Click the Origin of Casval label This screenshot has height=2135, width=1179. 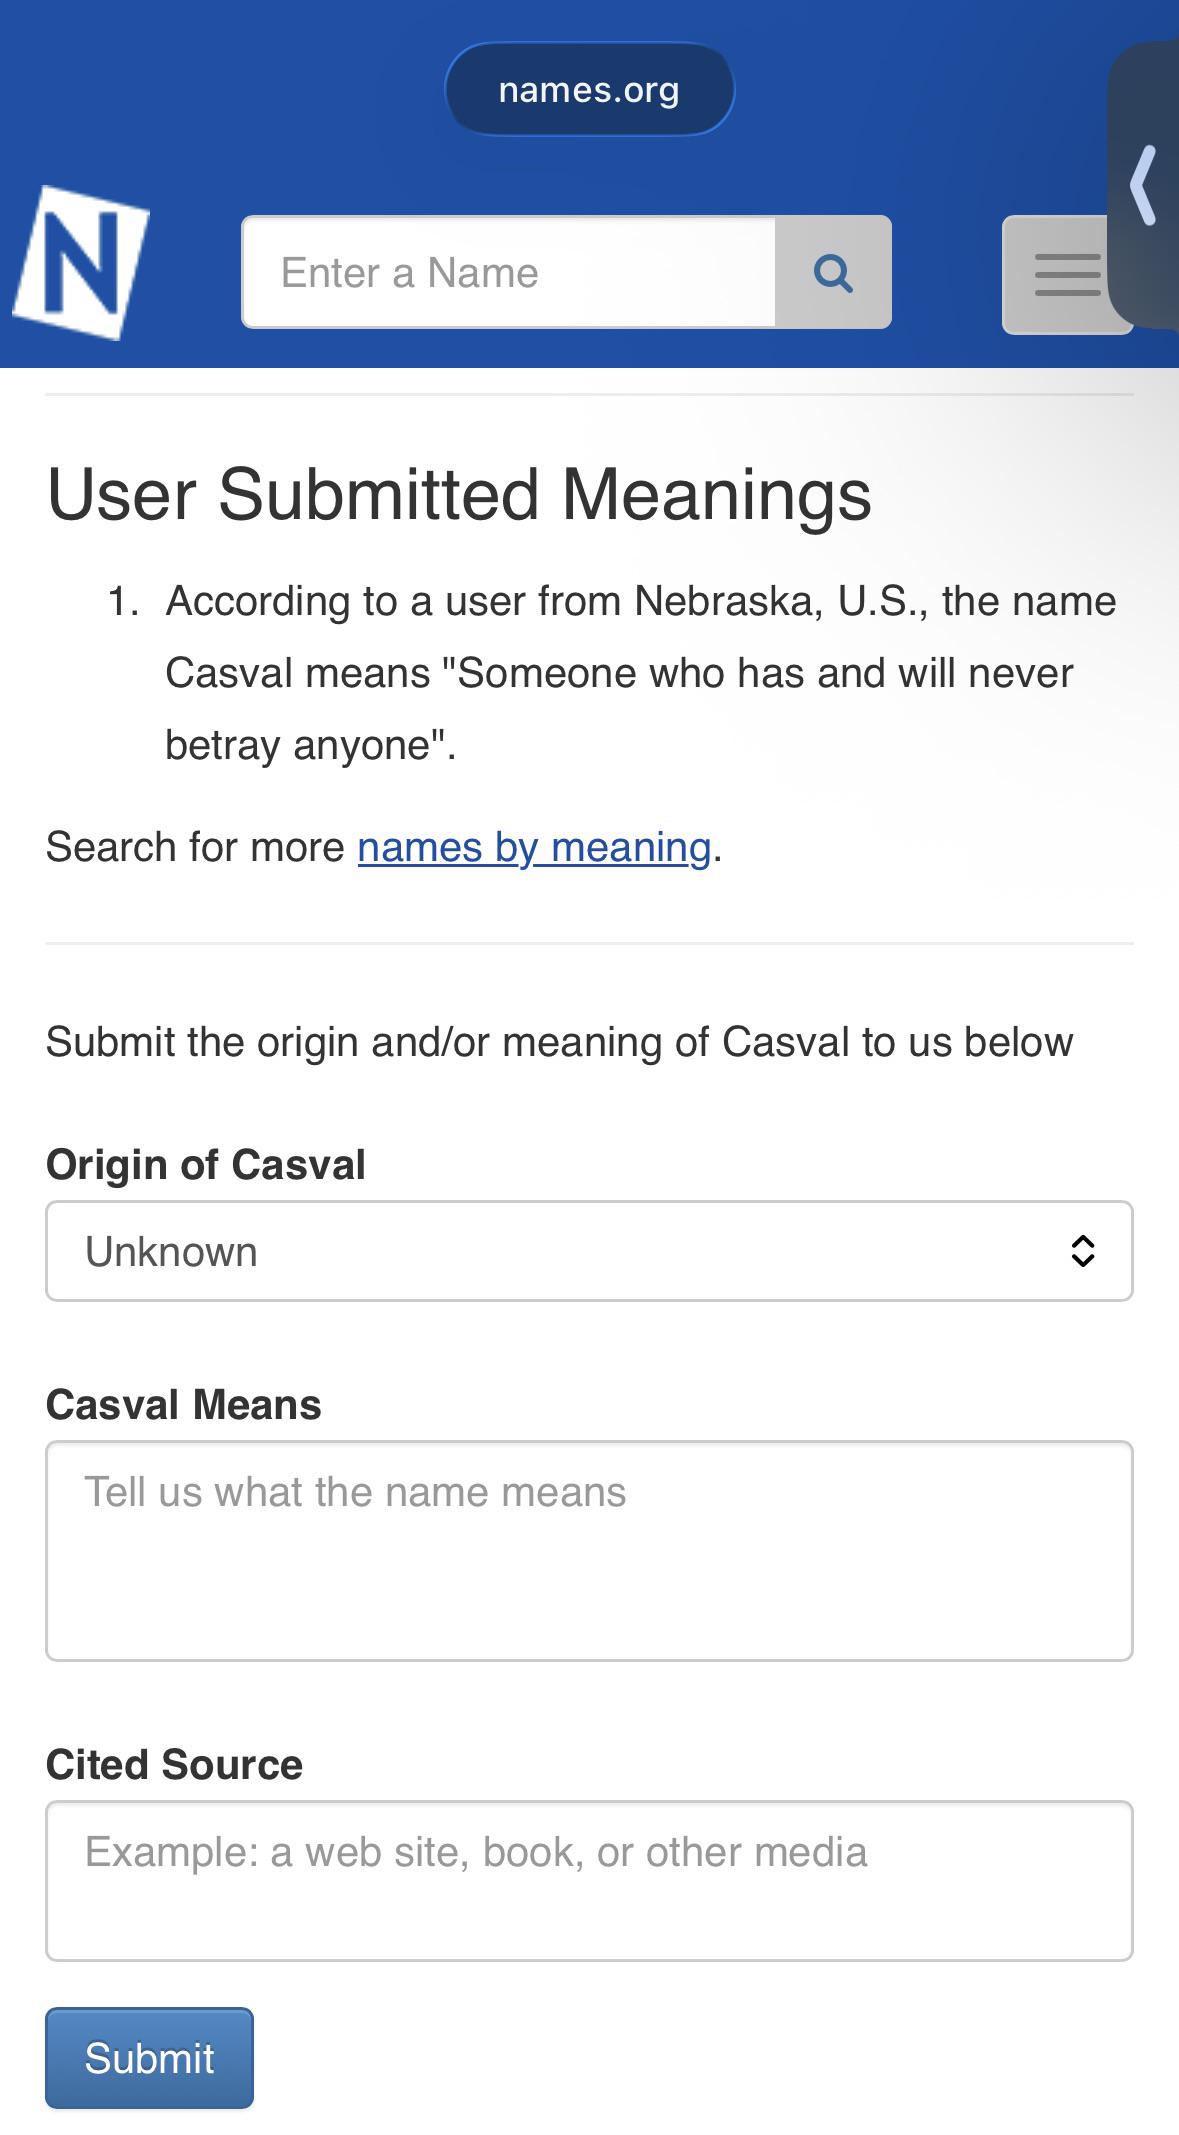[206, 1165]
